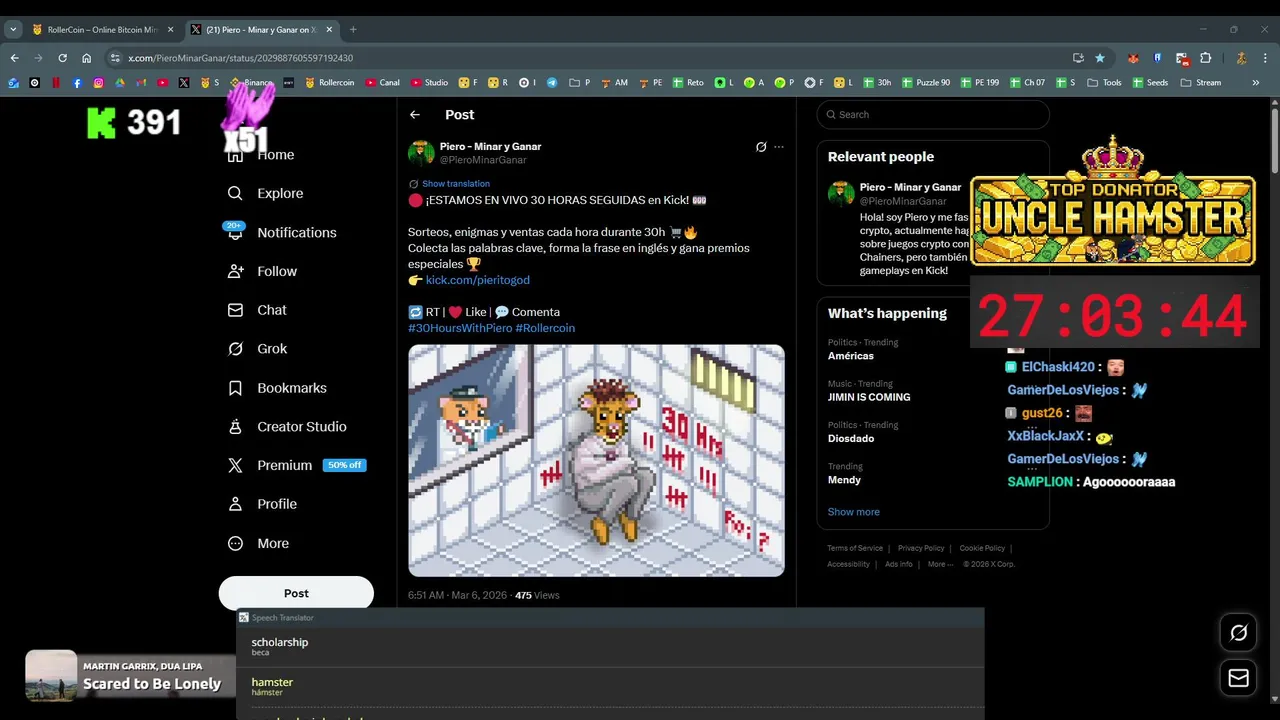The height and width of the screenshot is (720, 1280).
Task: Click the page's vertical scrollbar
Action: (x=1274, y=140)
